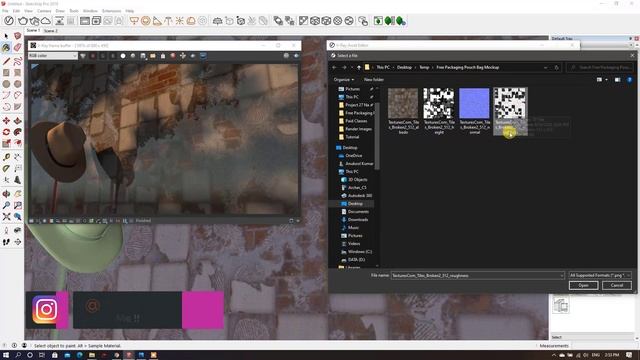Switch to Scene 1 tab

click(33, 31)
